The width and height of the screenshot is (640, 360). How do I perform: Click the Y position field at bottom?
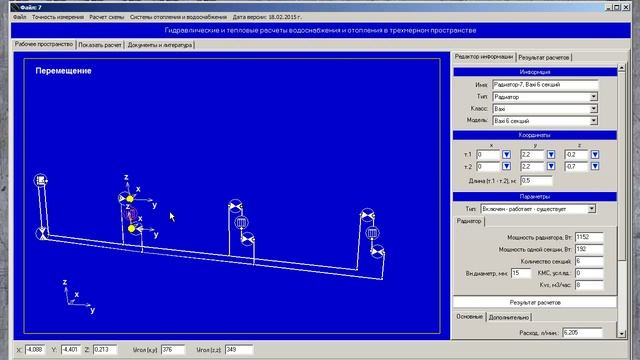tap(71, 350)
